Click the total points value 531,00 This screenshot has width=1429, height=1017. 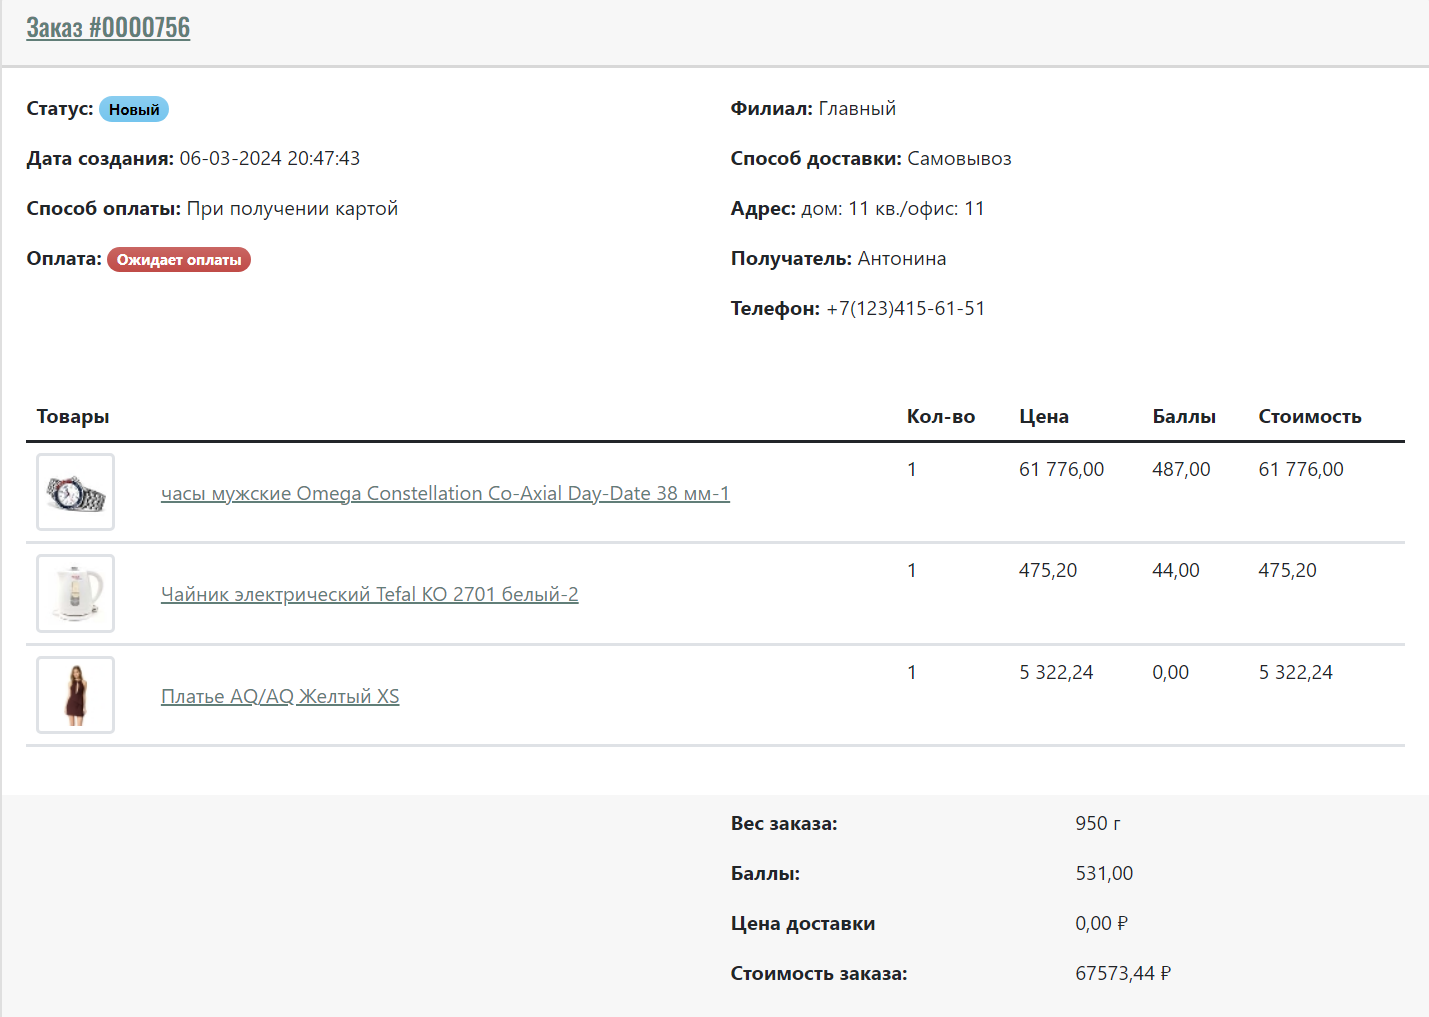[x=1104, y=874]
